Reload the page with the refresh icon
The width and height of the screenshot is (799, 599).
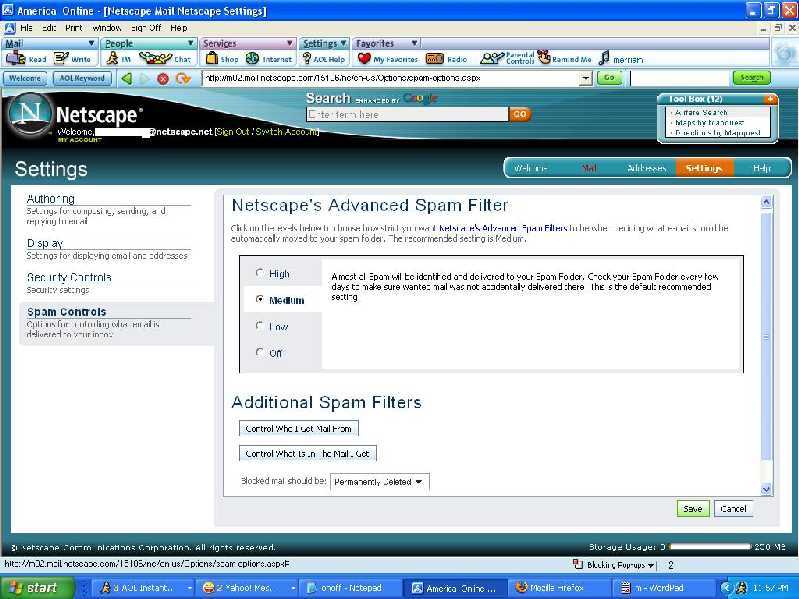coord(182,78)
